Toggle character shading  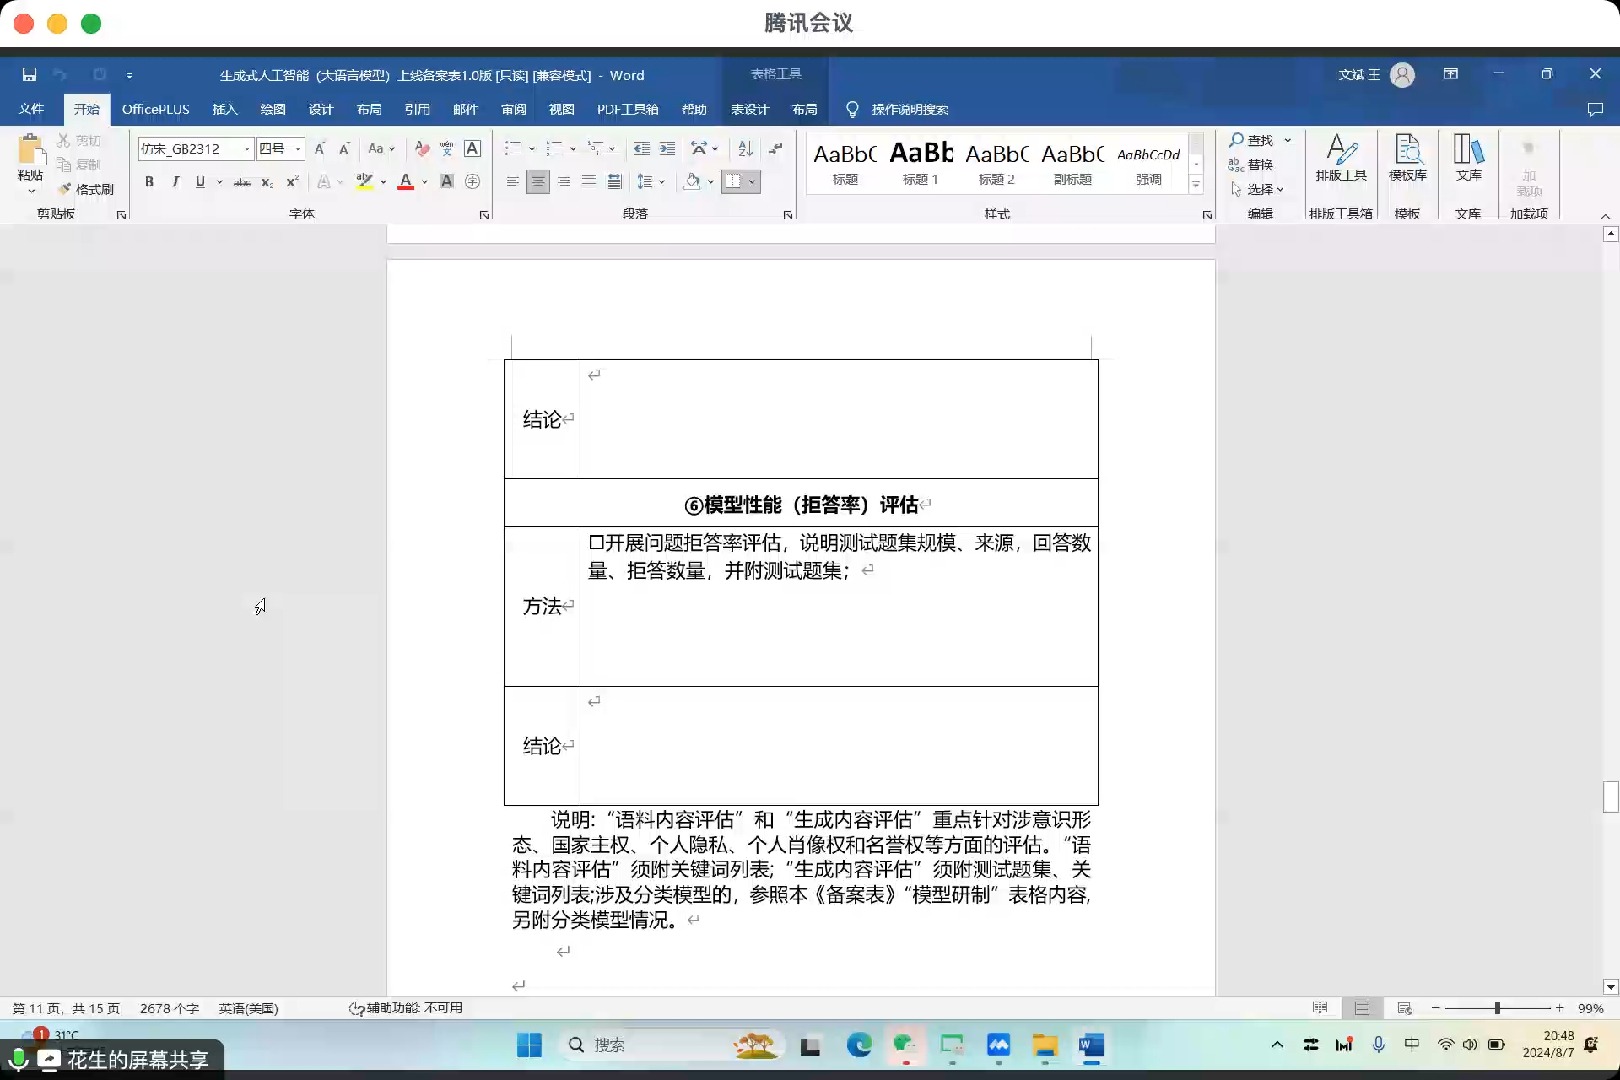(447, 182)
